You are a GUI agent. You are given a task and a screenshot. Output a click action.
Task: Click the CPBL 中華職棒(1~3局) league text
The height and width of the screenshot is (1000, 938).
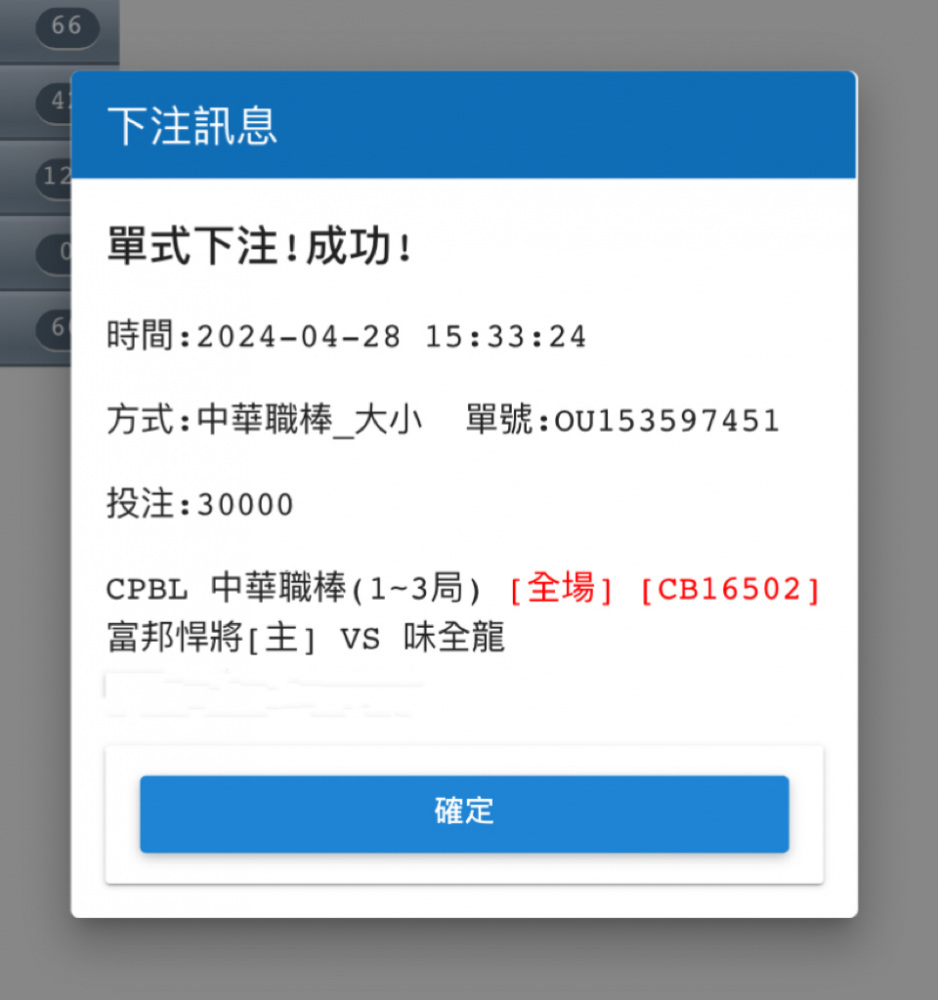(x=293, y=588)
